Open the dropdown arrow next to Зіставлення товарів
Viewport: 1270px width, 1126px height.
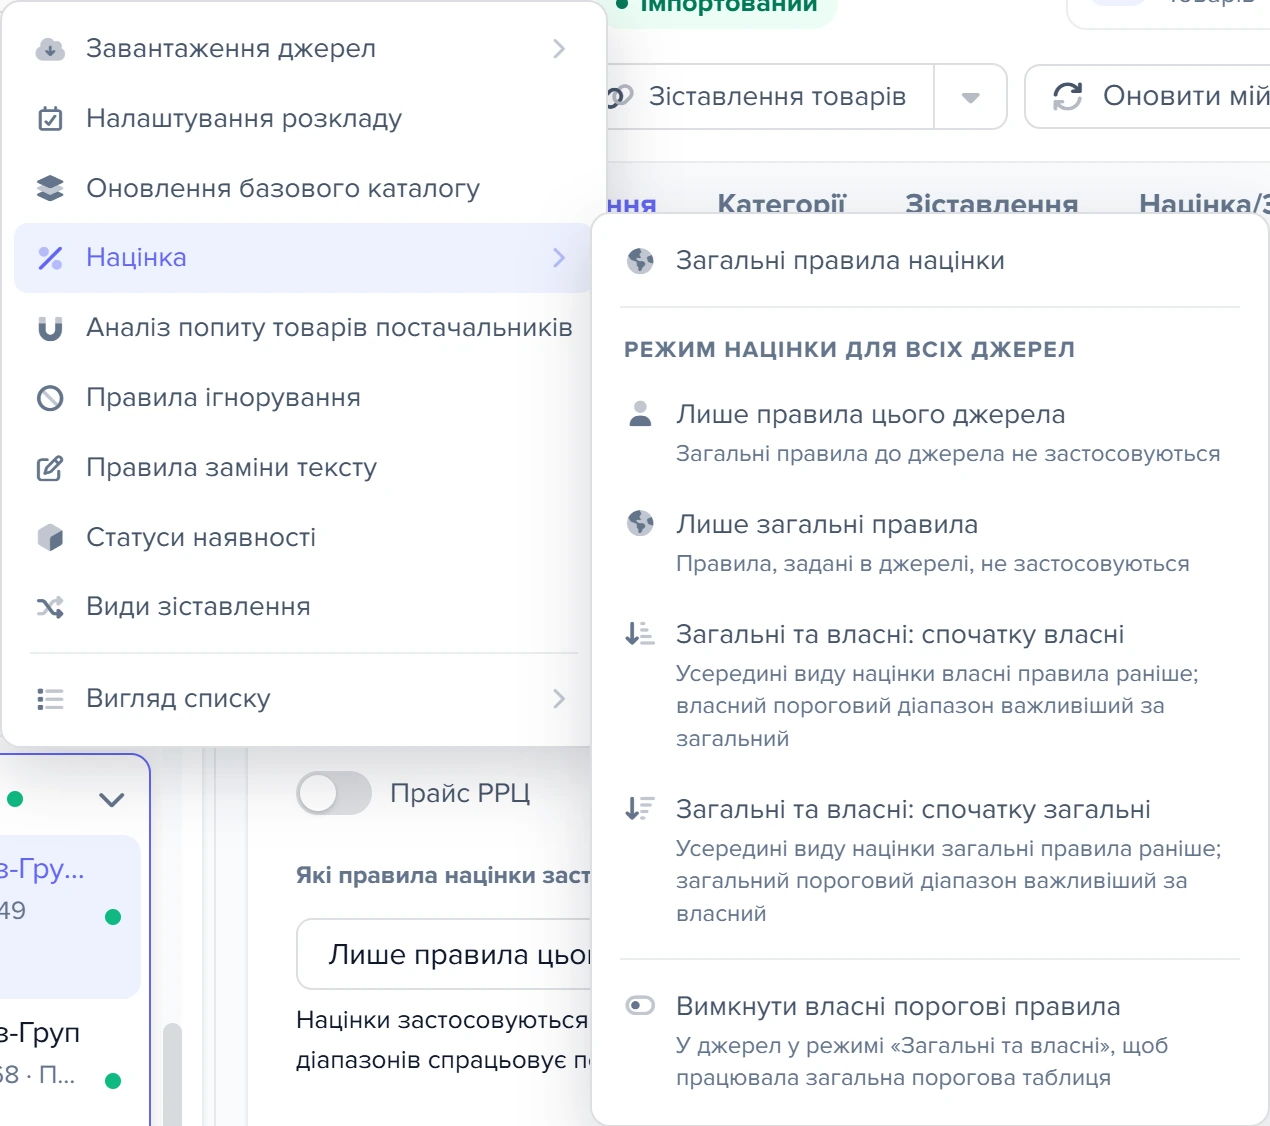click(x=970, y=97)
